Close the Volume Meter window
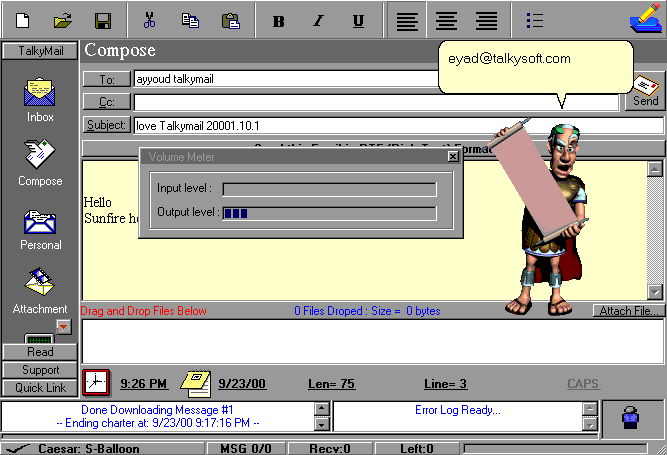The image size is (667, 455). (x=453, y=156)
